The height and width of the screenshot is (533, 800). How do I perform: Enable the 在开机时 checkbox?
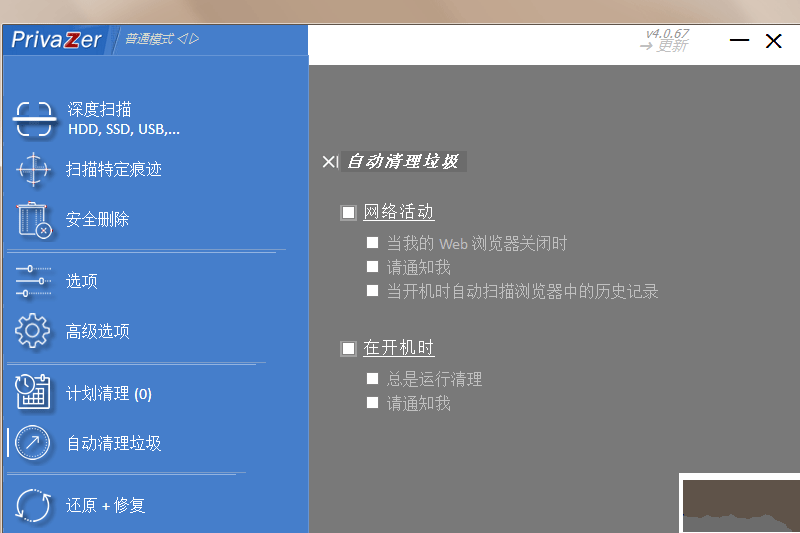click(348, 348)
